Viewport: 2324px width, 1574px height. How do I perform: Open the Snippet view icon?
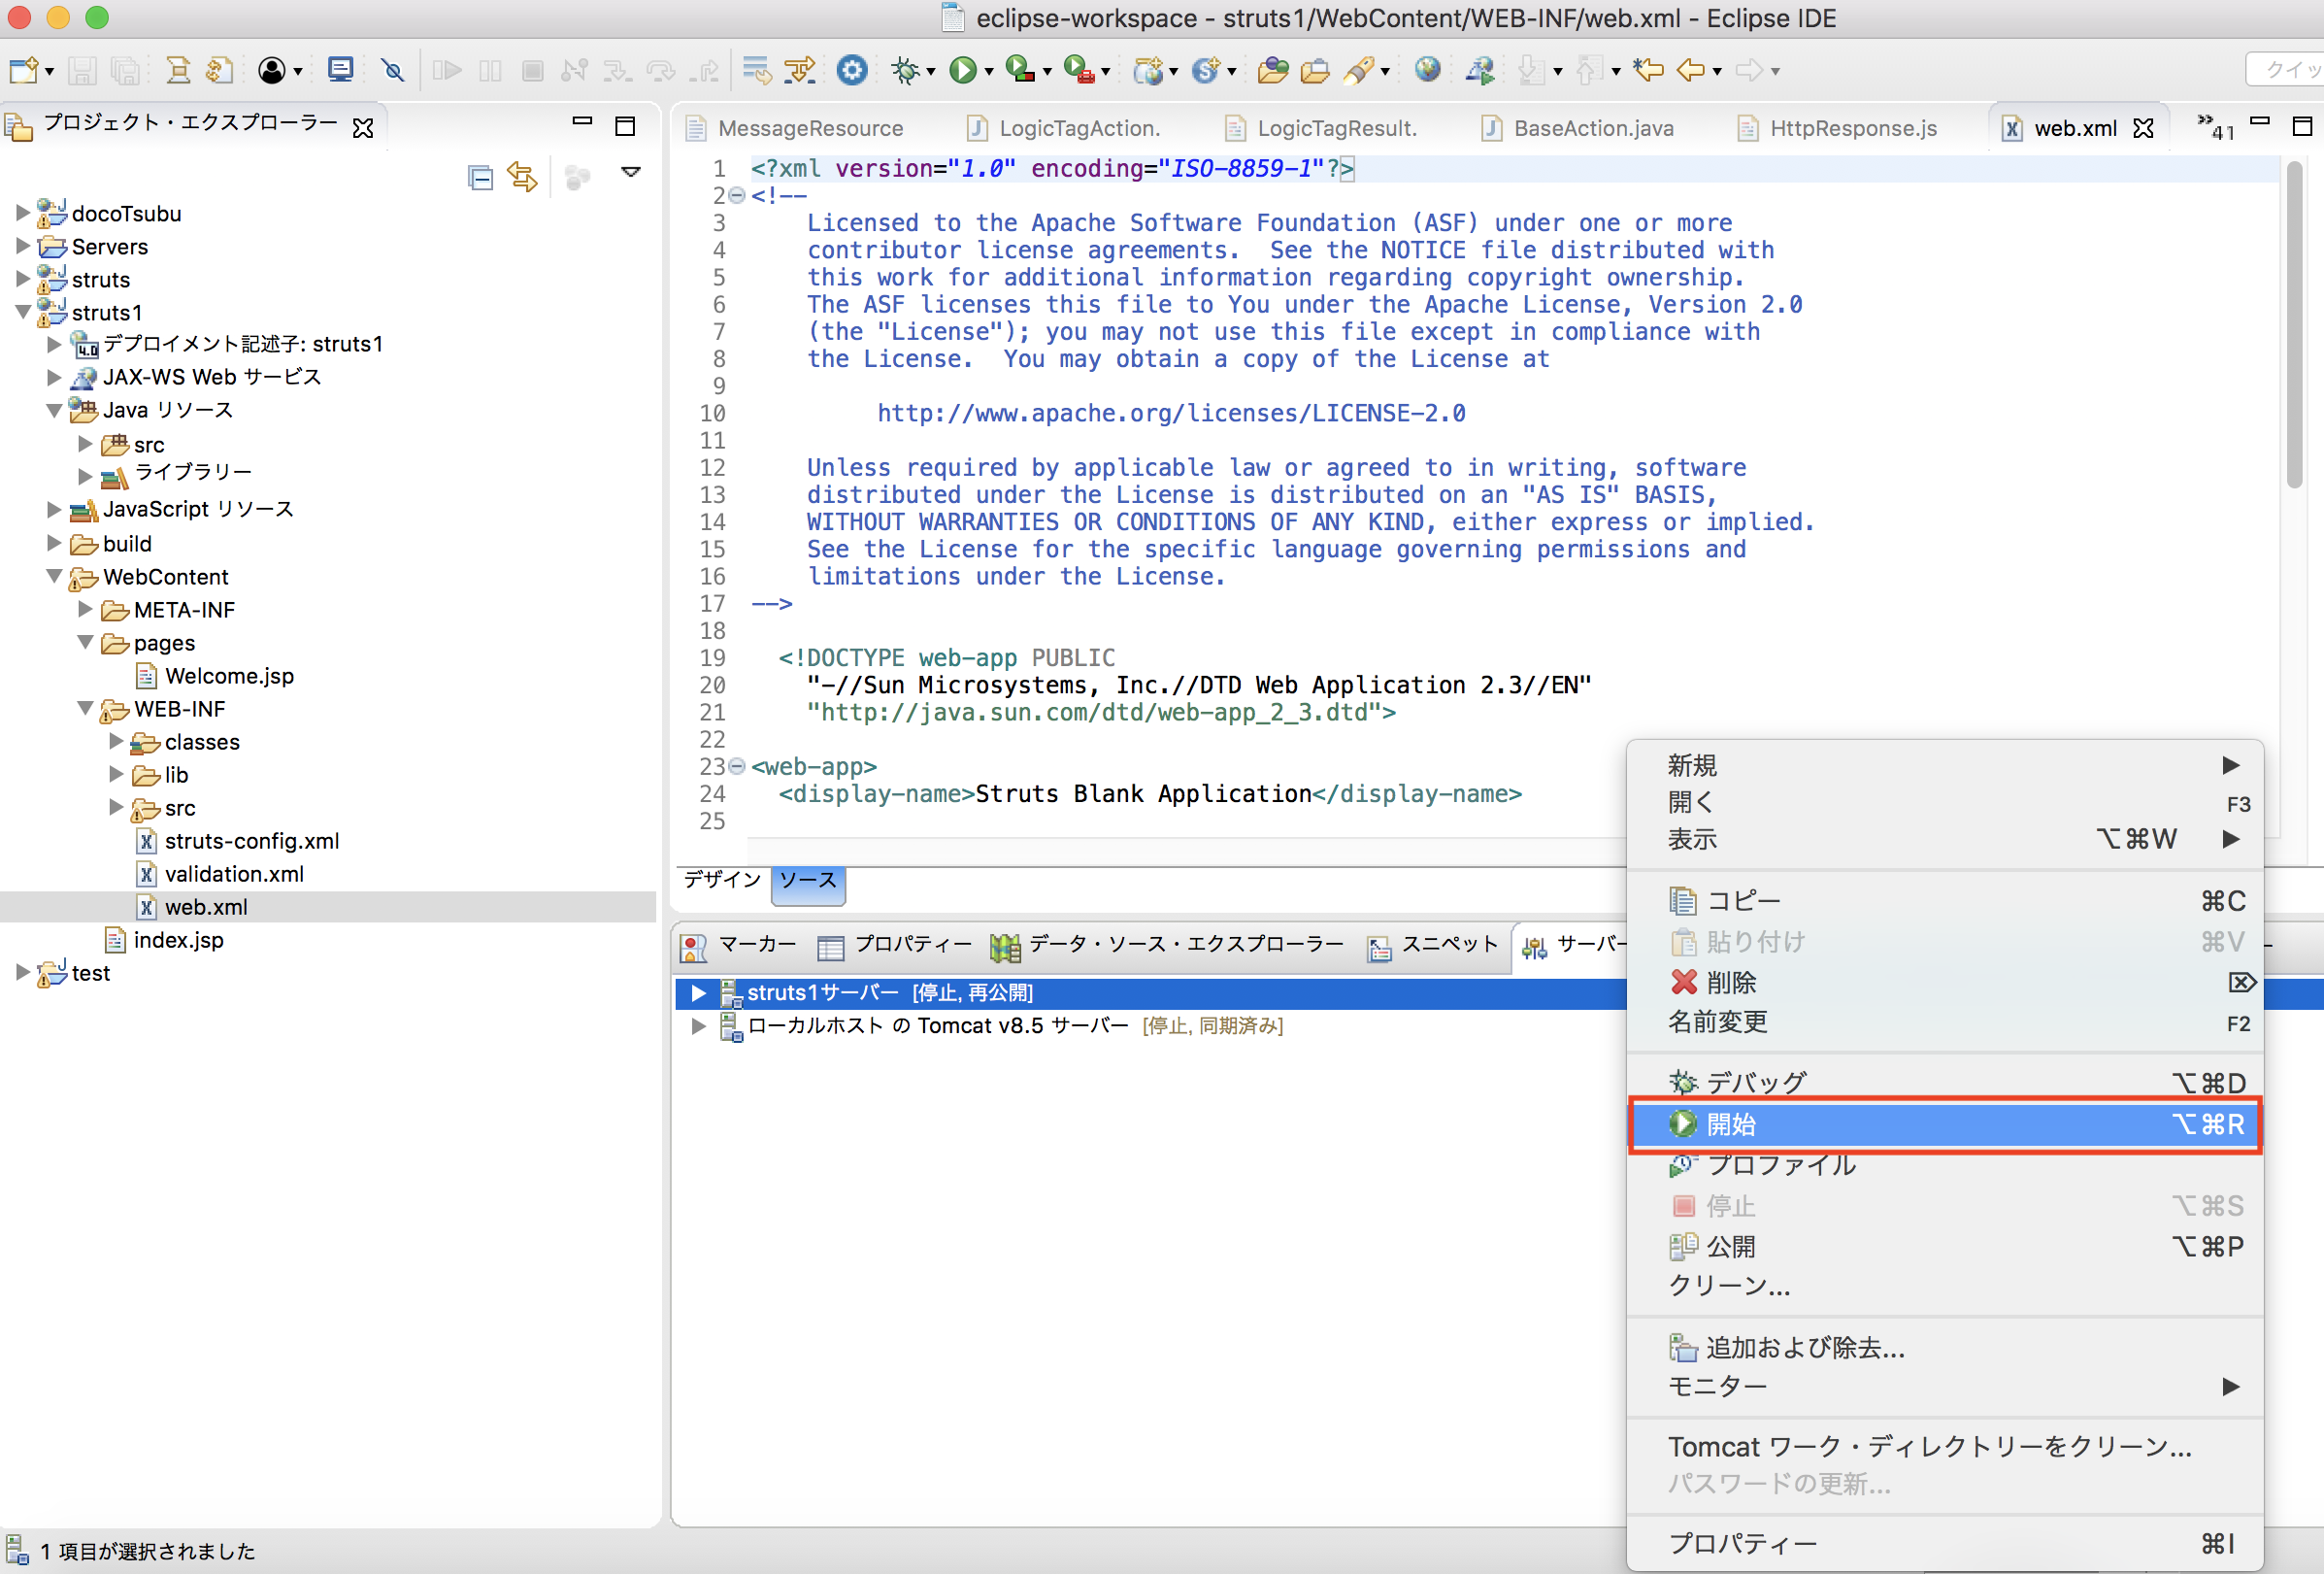pos(1381,947)
